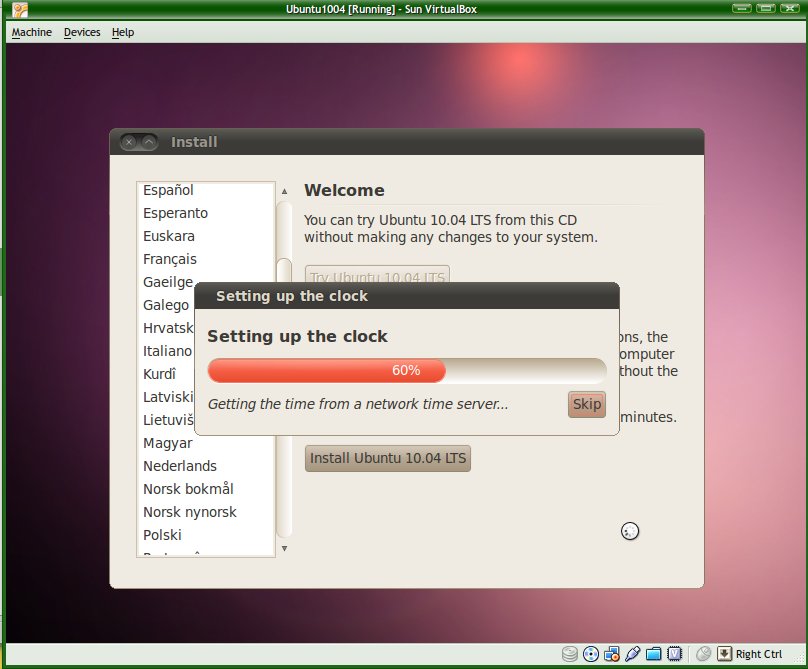This screenshot has height=669, width=808.
Task: Click the Right Ctrl host key label
Action: pos(759,654)
